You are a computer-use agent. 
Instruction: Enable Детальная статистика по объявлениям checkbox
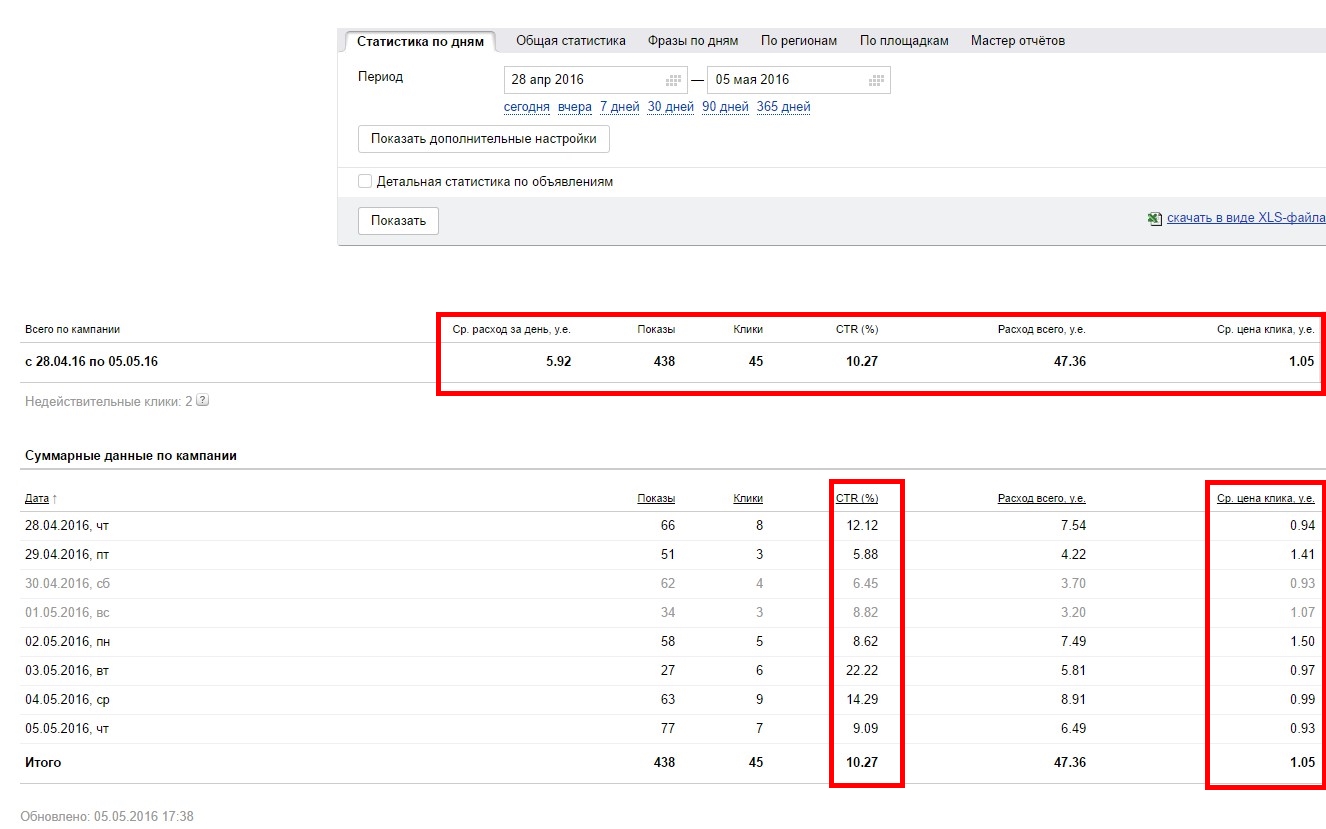click(365, 182)
